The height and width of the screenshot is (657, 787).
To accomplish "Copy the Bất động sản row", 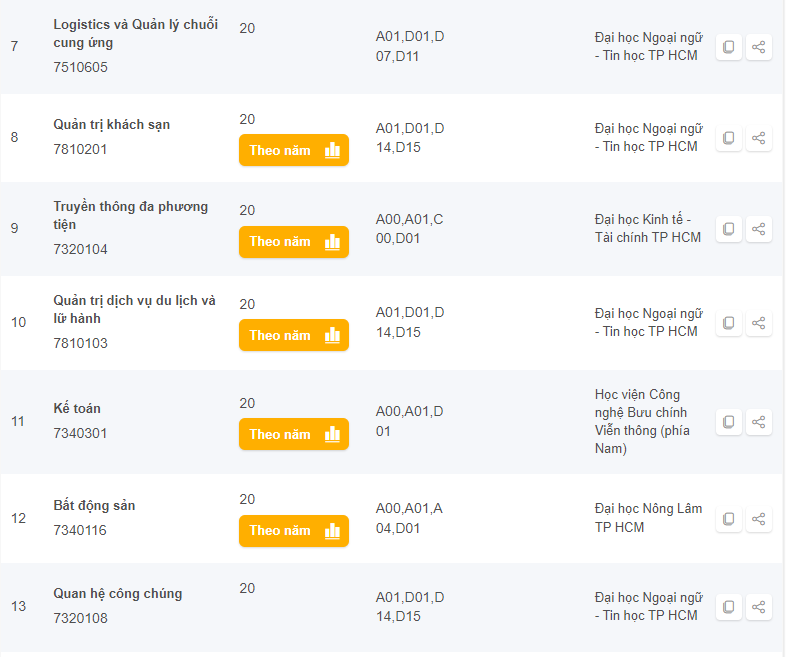I will coord(729,518).
